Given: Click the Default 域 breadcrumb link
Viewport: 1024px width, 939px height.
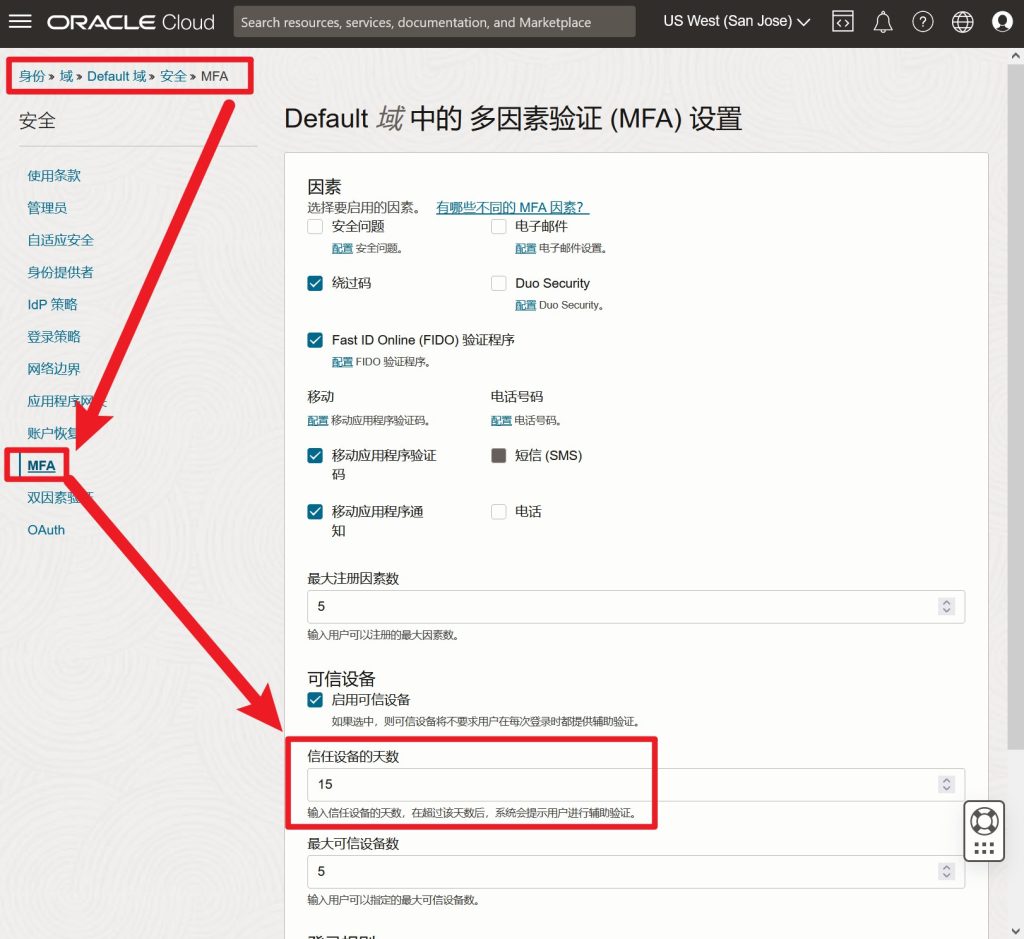Looking at the screenshot, I should point(116,76).
